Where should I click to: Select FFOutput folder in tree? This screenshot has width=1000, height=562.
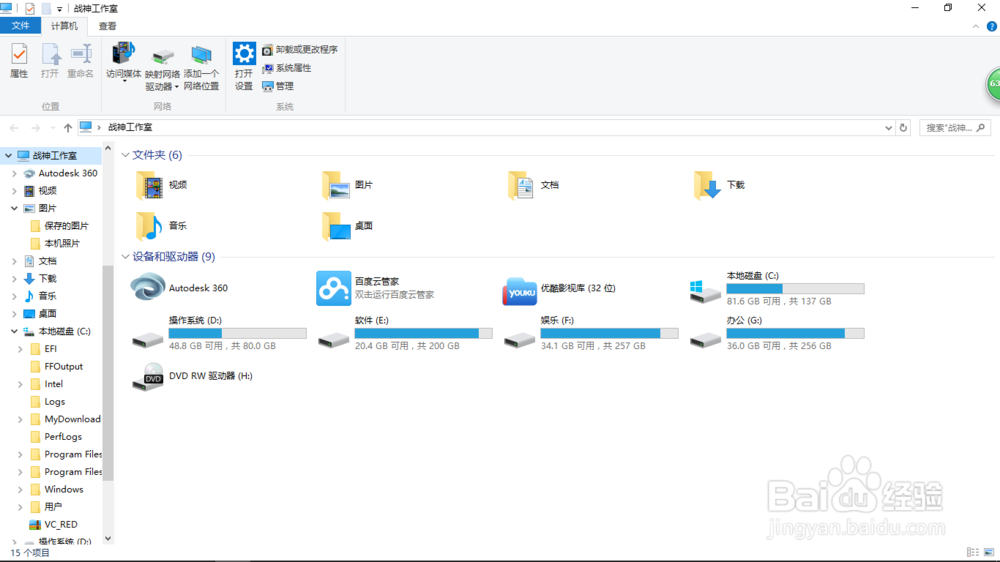(x=64, y=367)
